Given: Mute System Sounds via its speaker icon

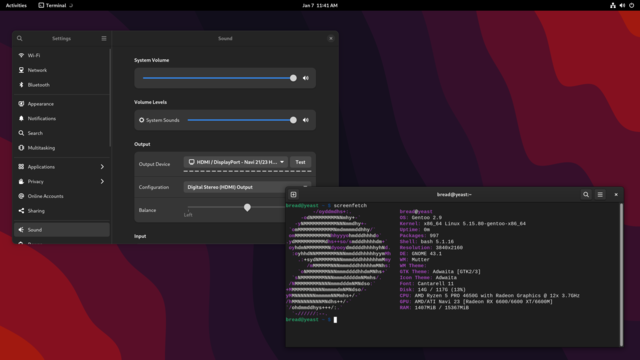Looking at the screenshot, I should 306,120.
